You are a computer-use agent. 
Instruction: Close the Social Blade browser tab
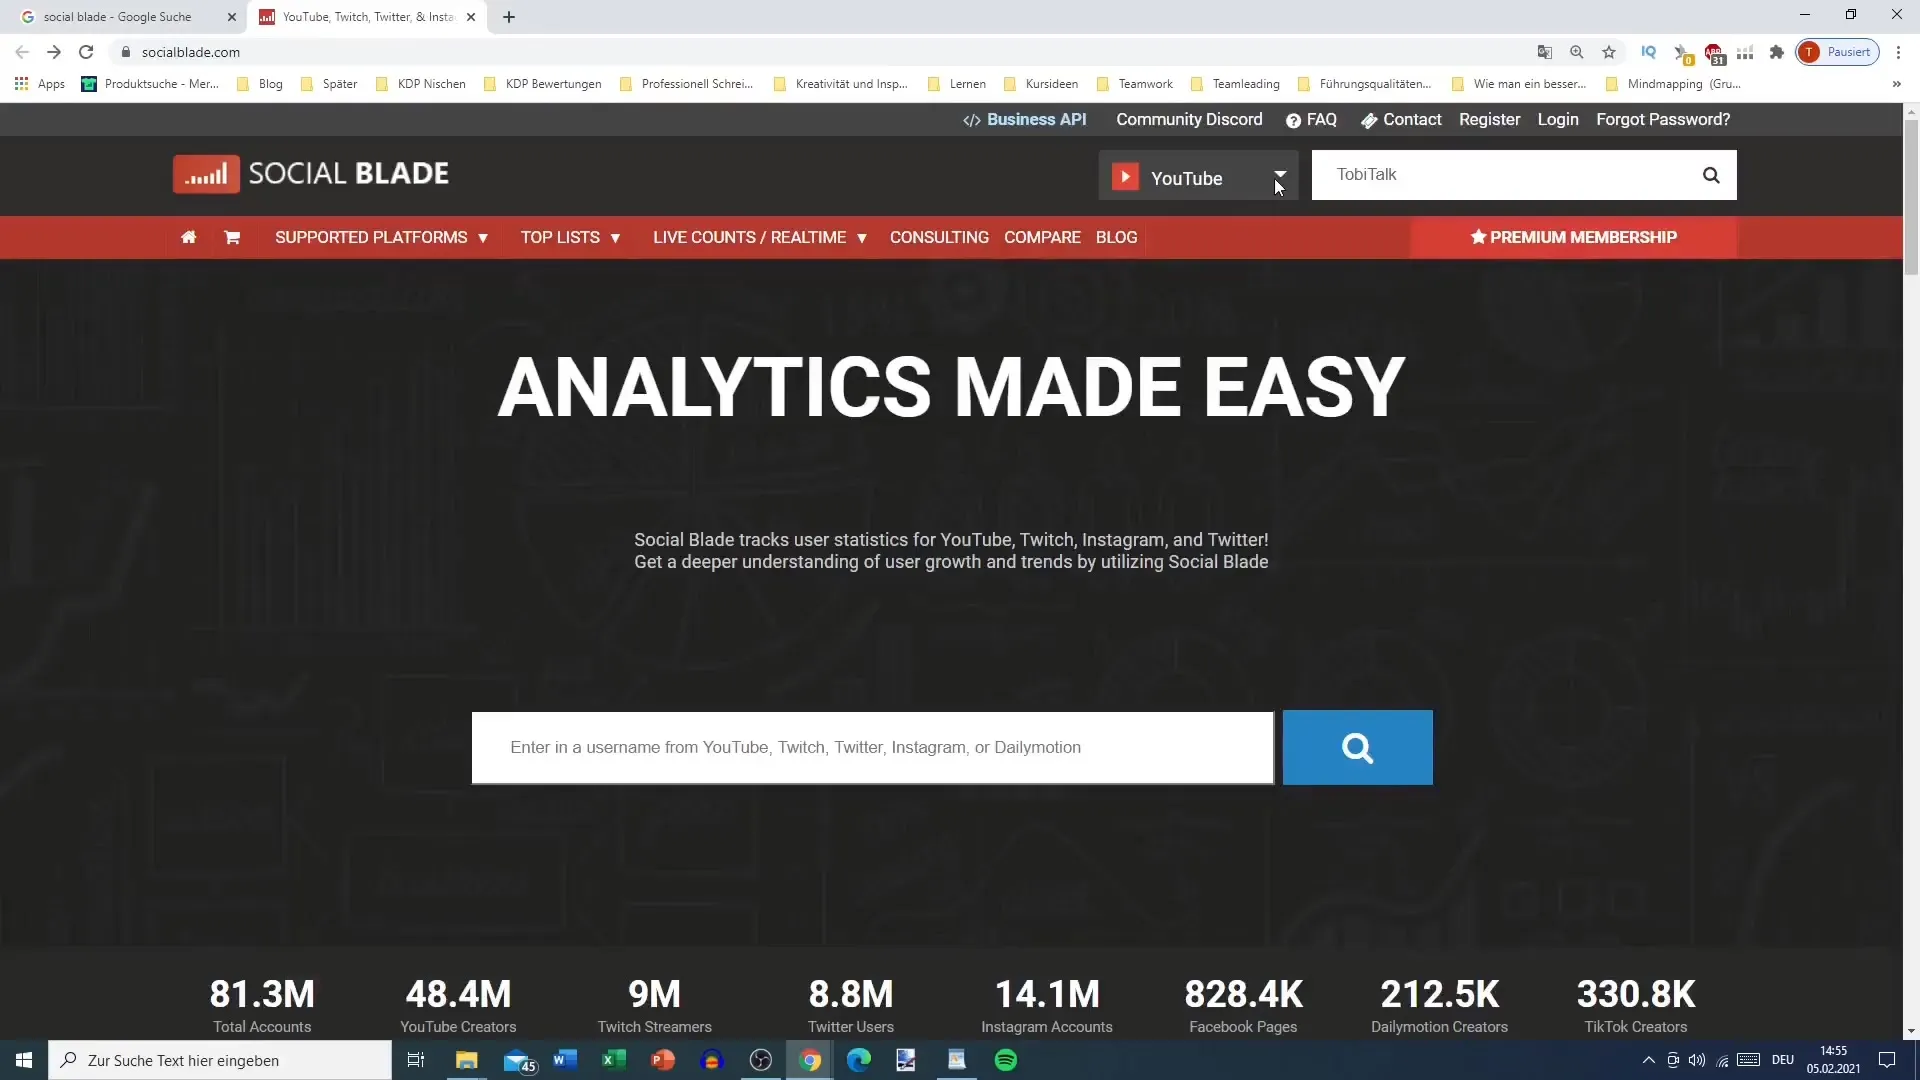471,17
